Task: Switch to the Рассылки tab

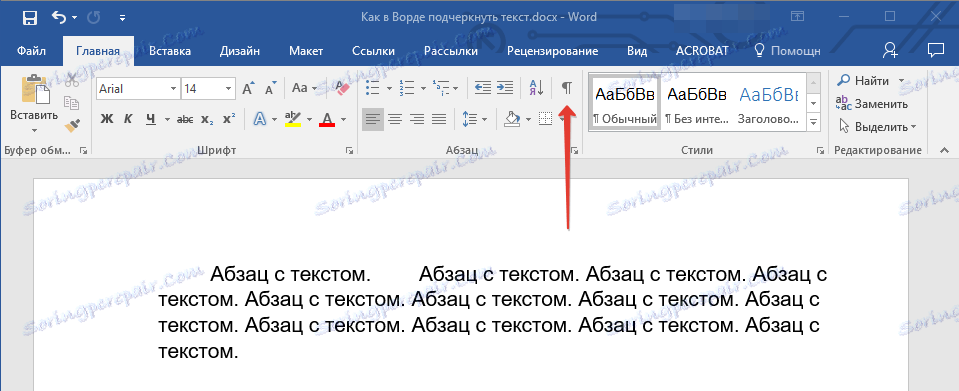Action: (x=451, y=51)
